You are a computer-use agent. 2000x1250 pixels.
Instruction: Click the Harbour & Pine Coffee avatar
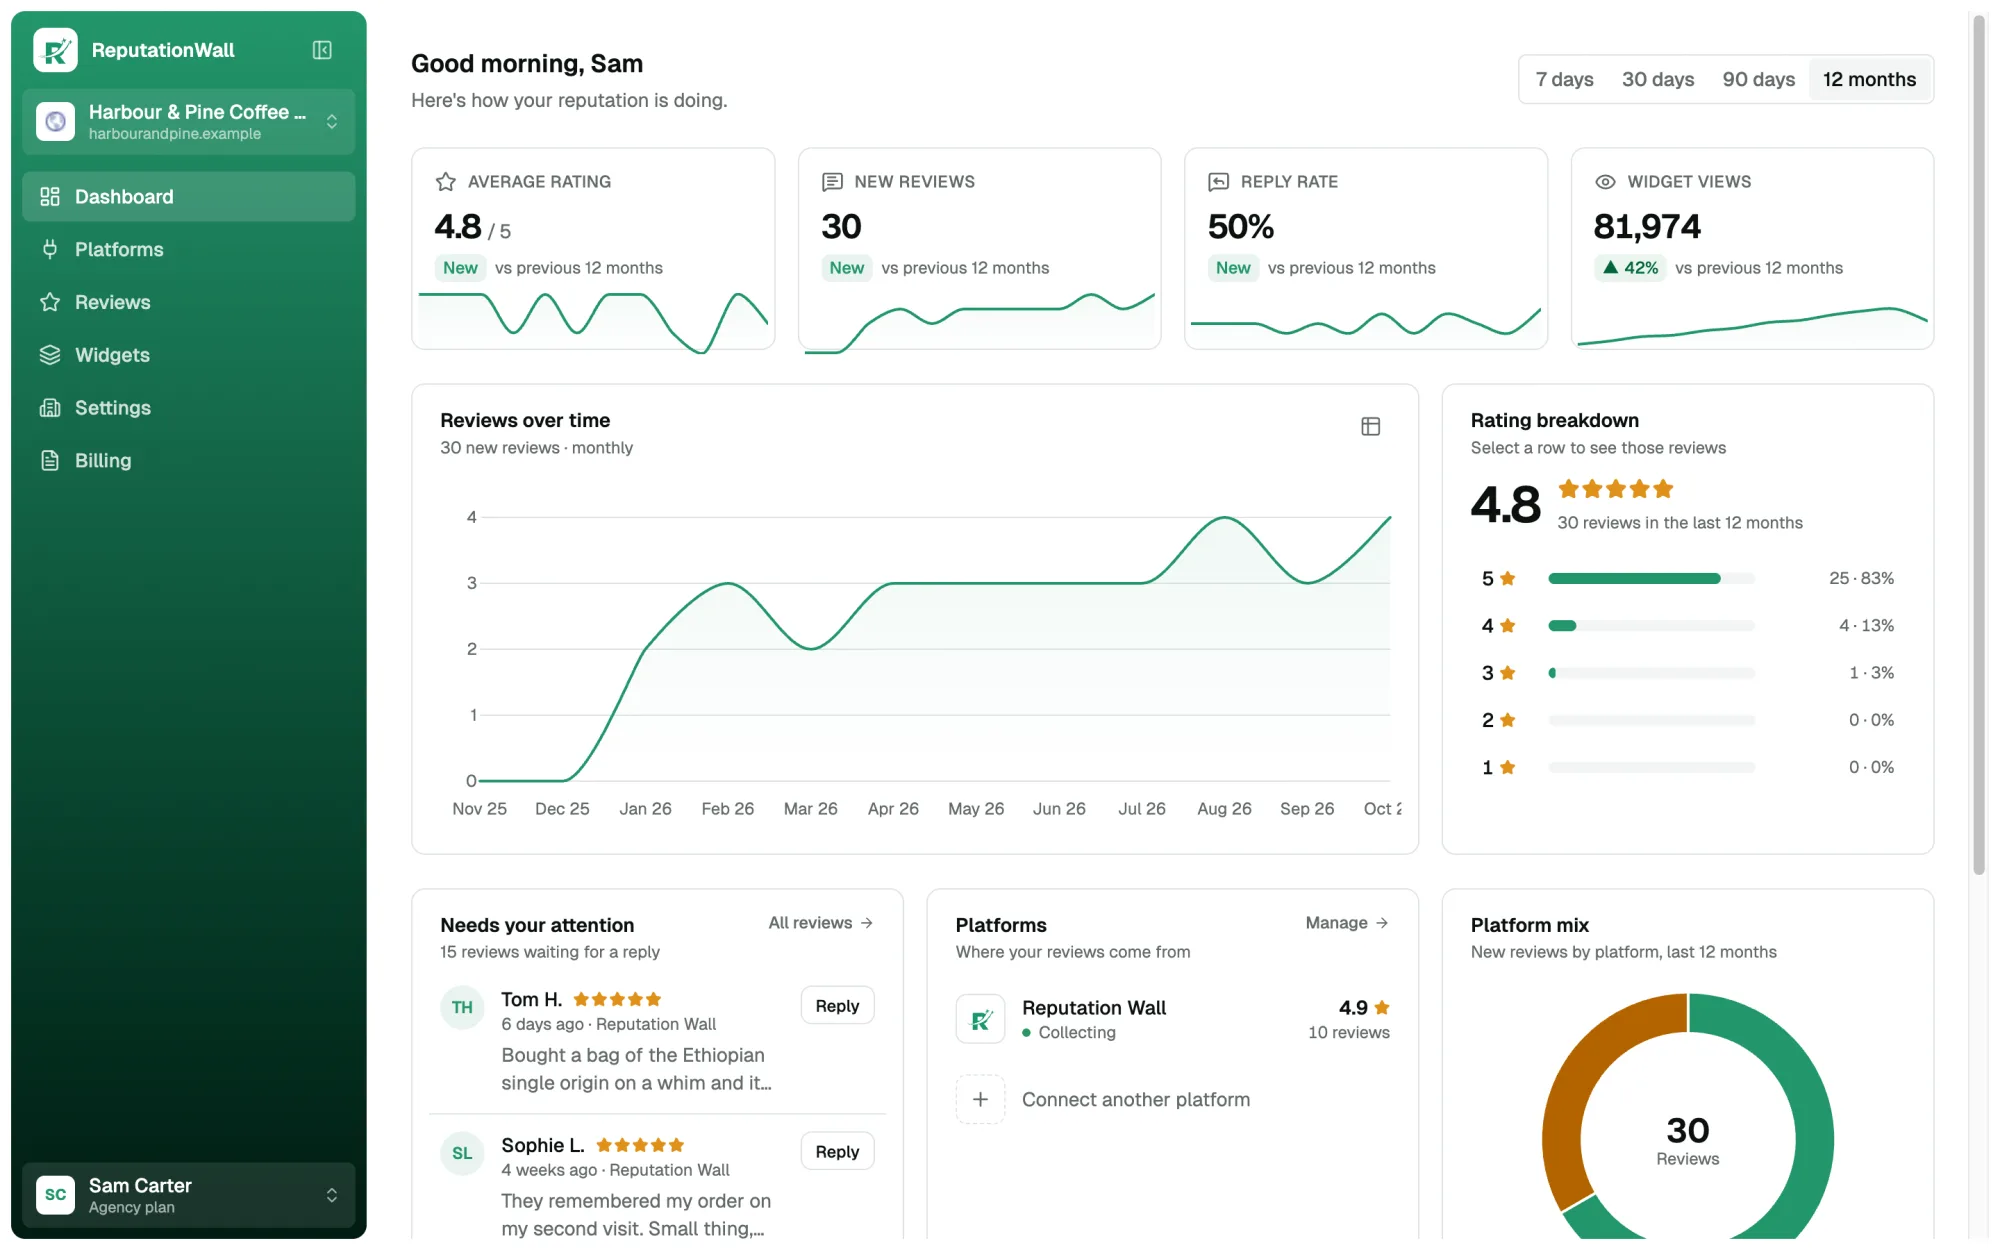(55, 122)
